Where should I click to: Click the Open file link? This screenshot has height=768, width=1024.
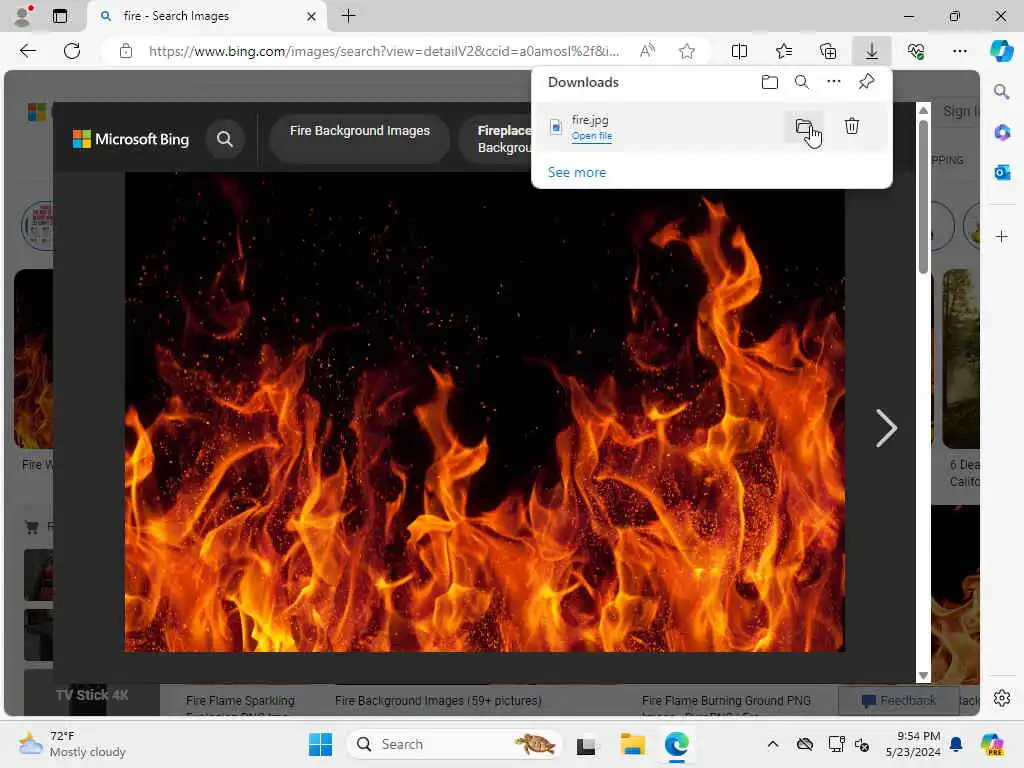click(x=592, y=136)
